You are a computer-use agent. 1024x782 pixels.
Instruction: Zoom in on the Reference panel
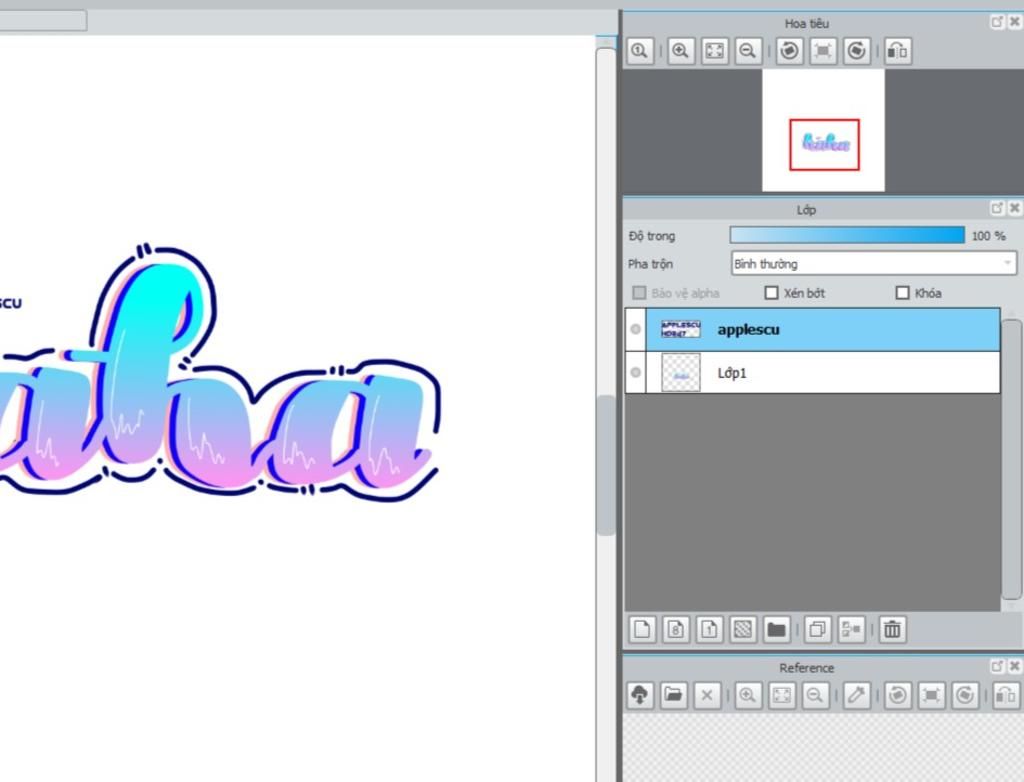(748, 695)
